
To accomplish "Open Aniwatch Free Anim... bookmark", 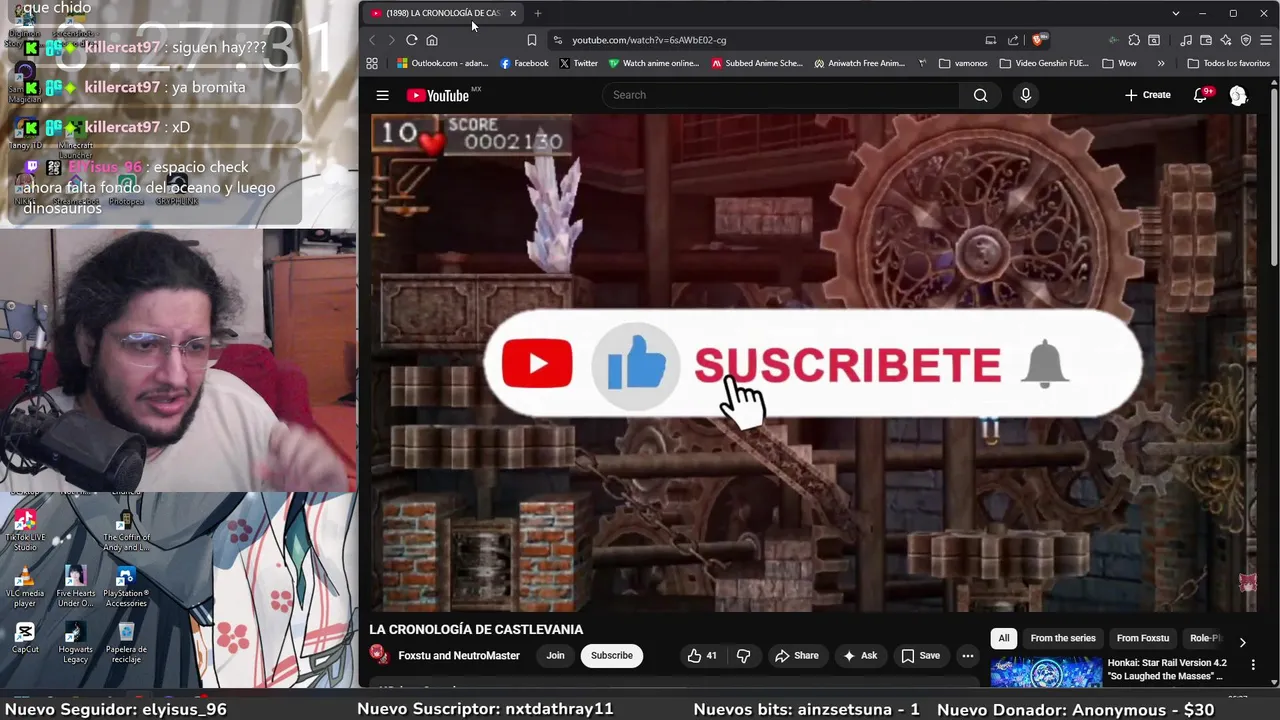I will pyautogui.click(x=859, y=63).
